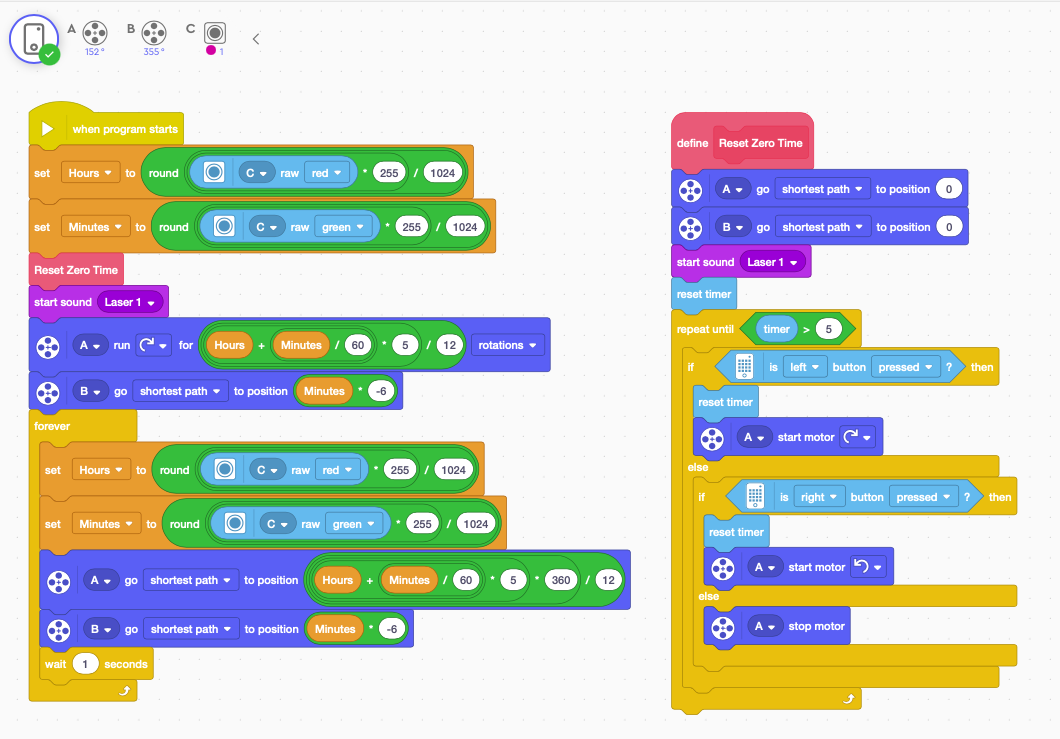Click the color sensor icon in first Hours block
1060x739 pixels.
pyautogui.click(x=212, y=172)
